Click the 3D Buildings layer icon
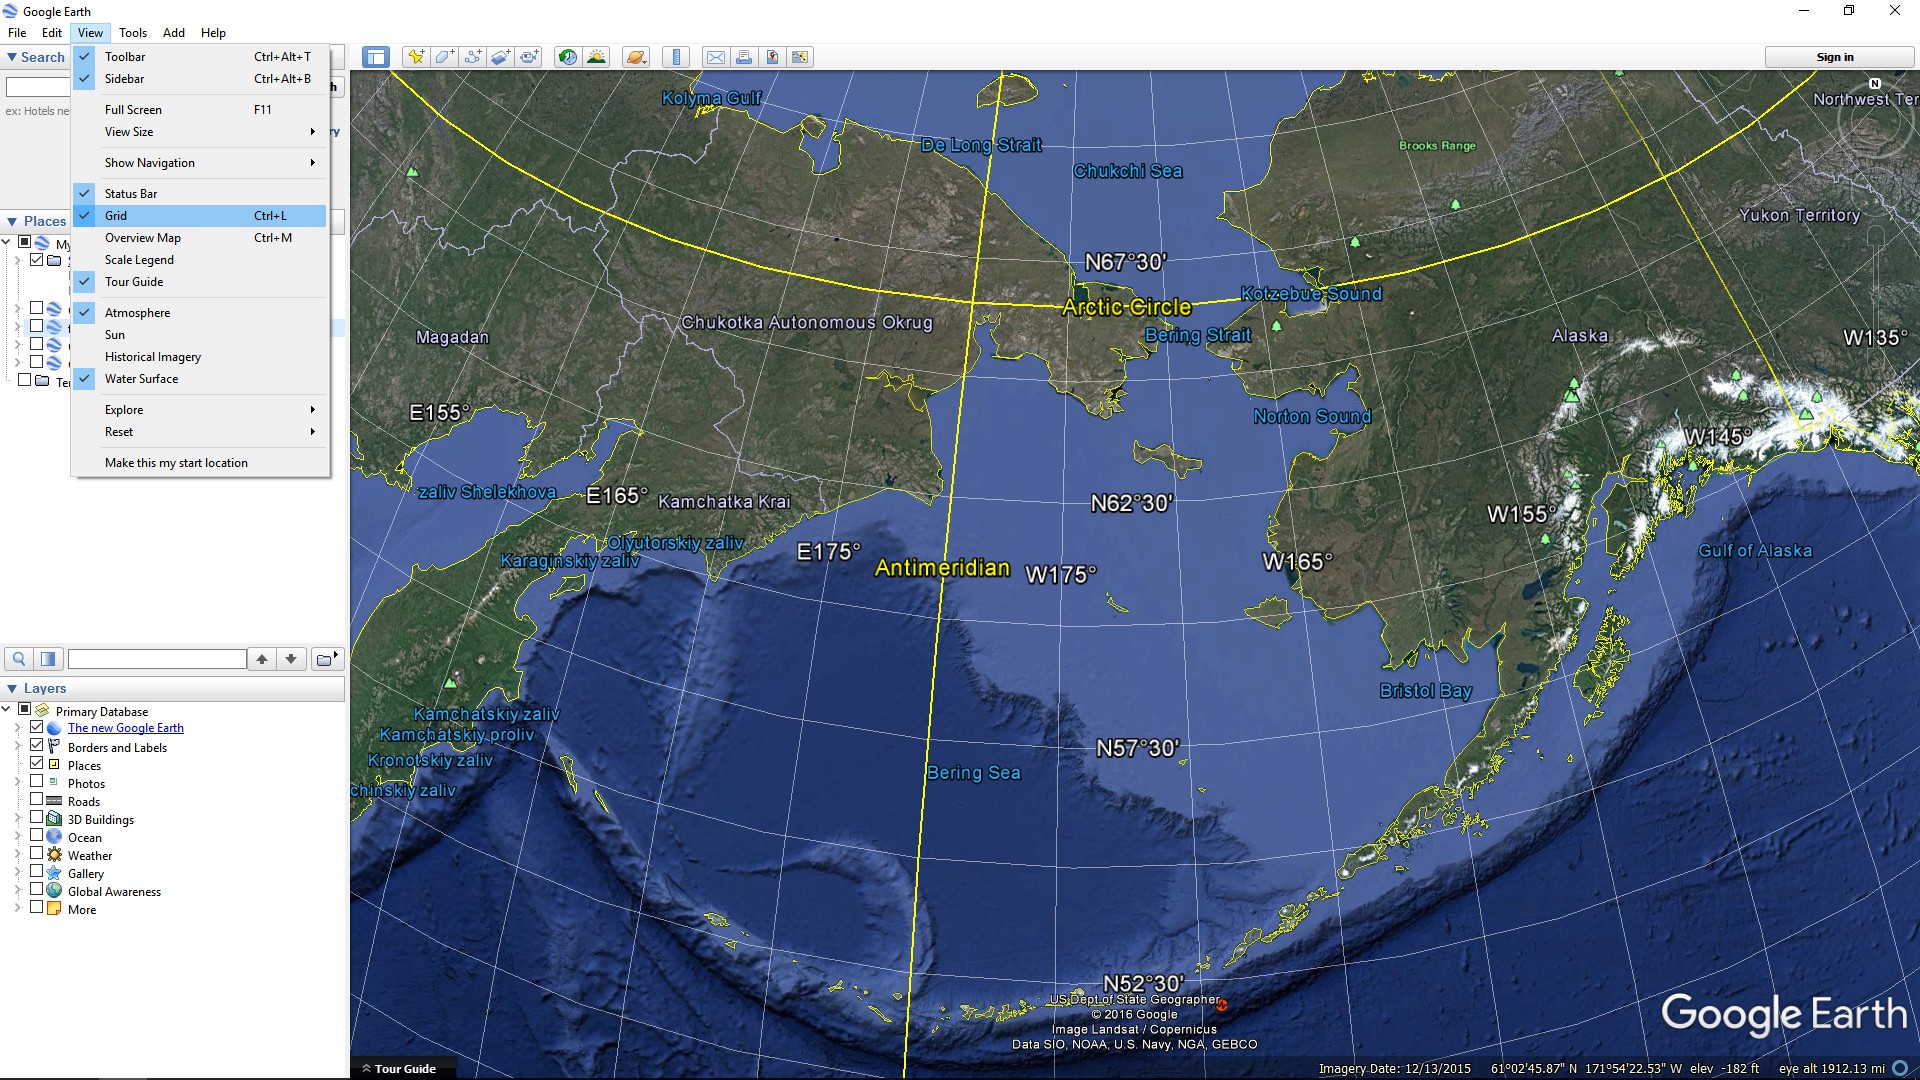 point(54,819)
